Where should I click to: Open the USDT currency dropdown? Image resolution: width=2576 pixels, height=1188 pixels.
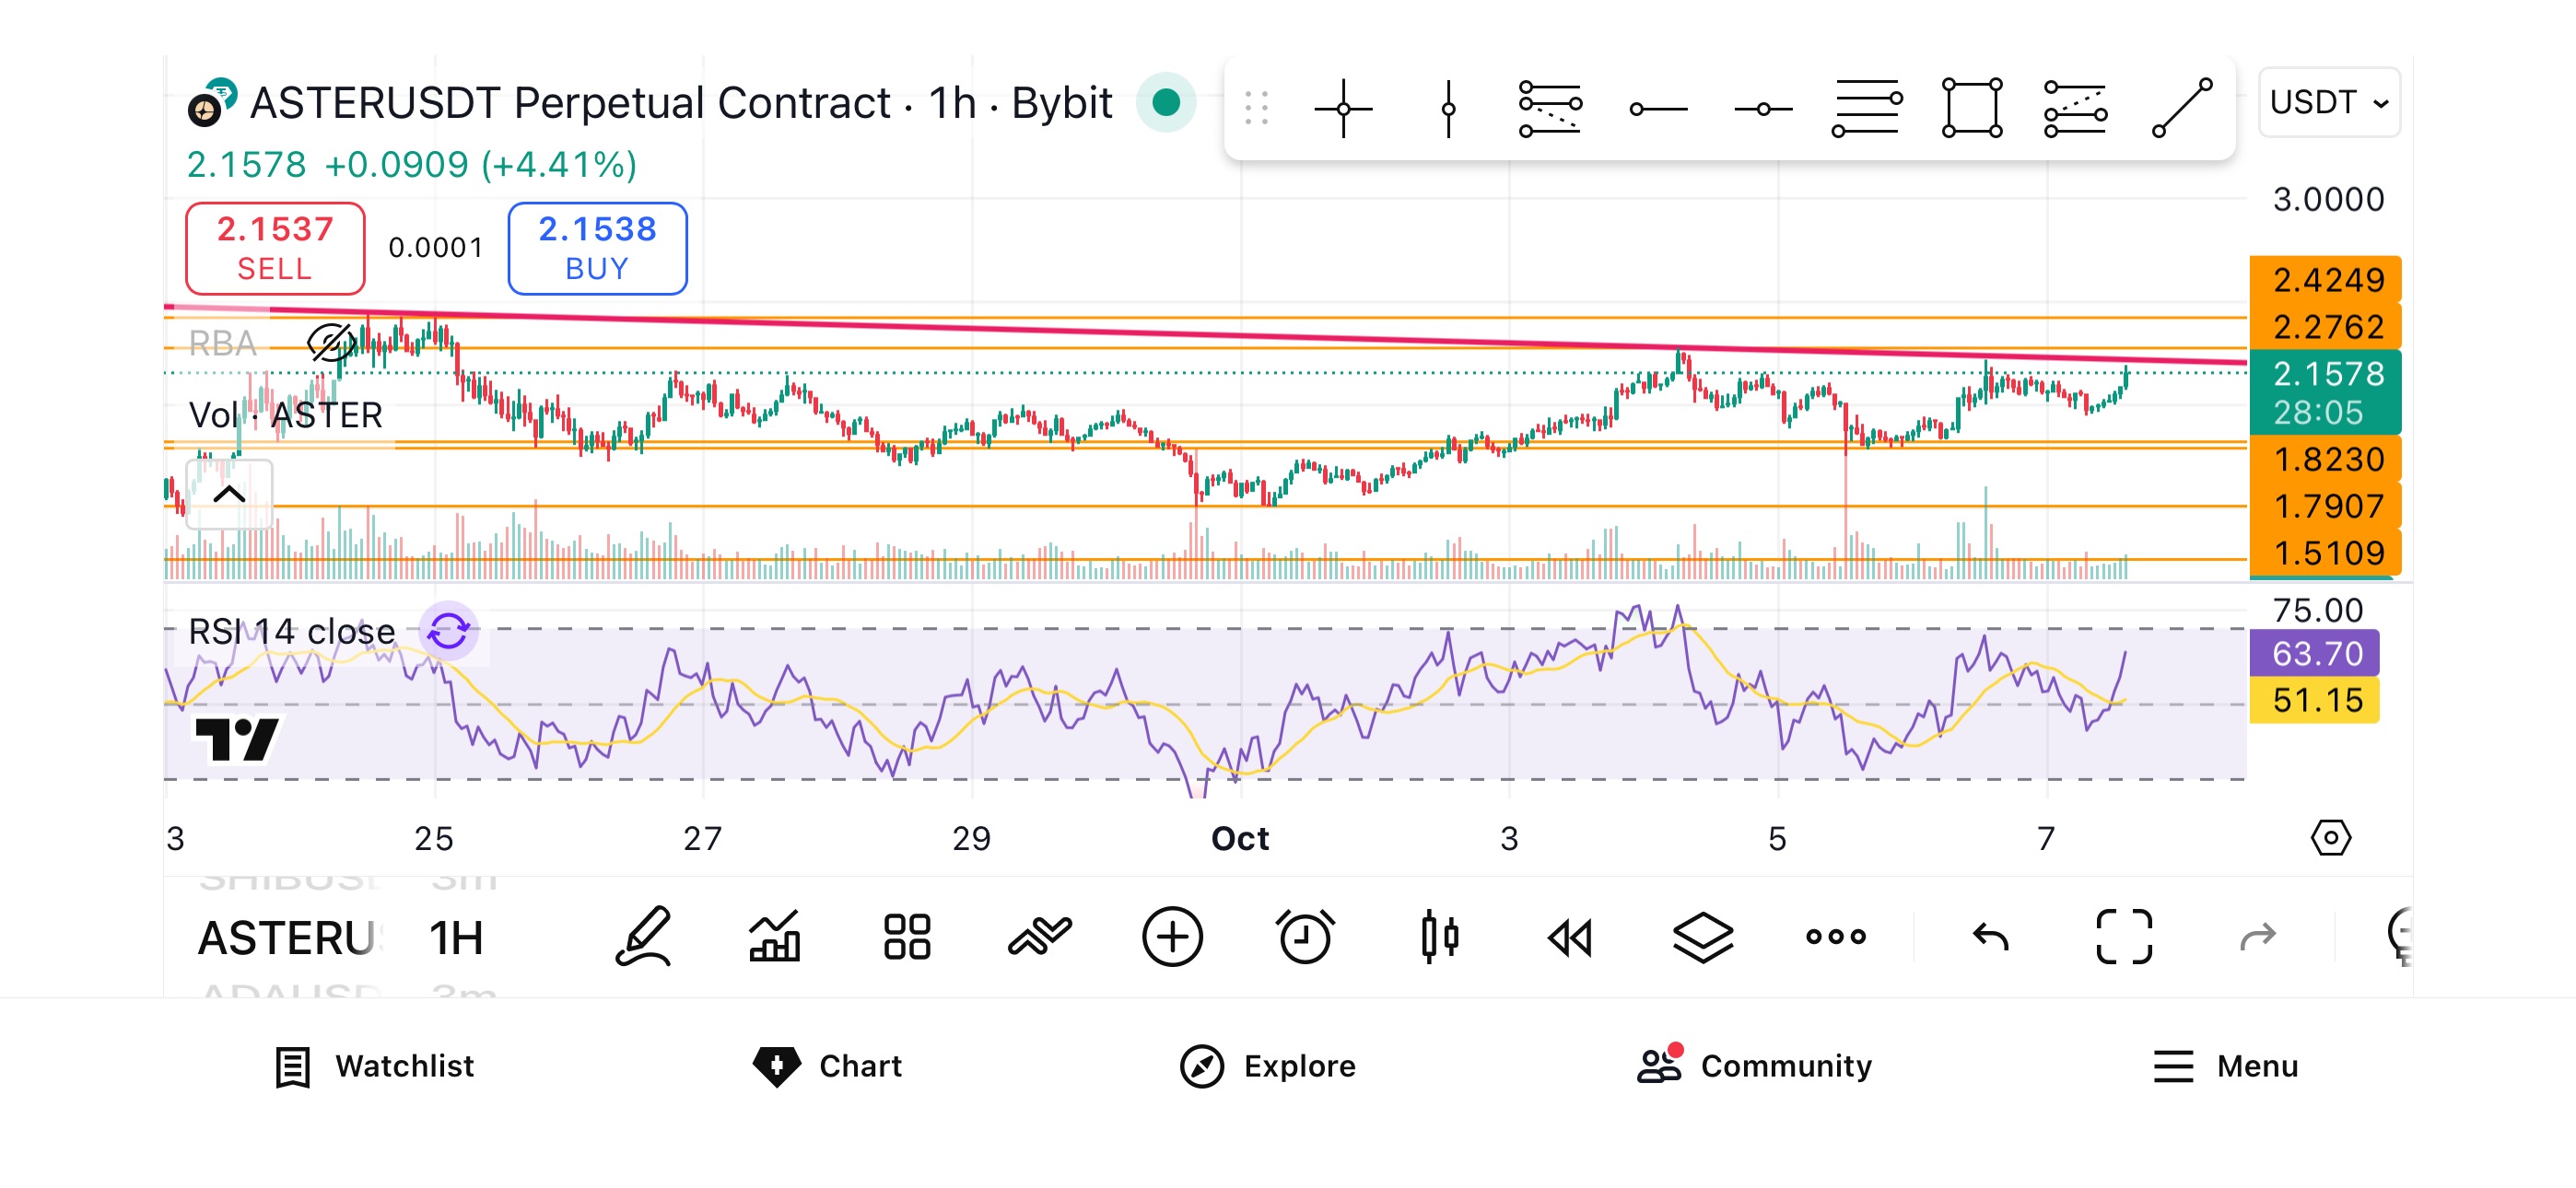click(x=2328, y=103)
